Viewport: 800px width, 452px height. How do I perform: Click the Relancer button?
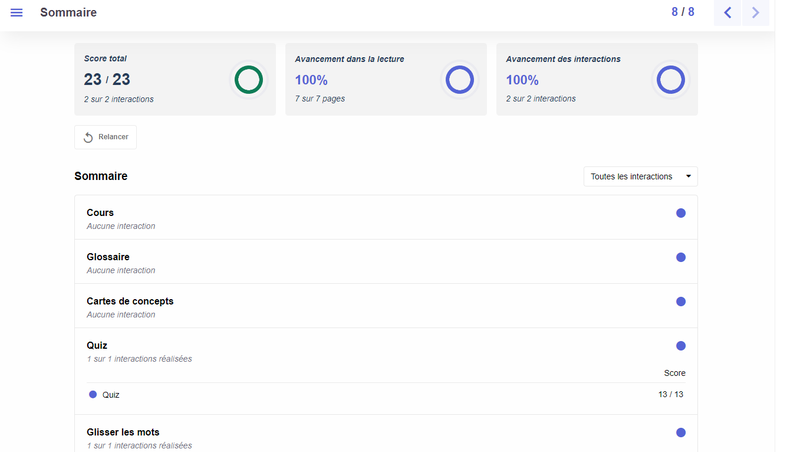click(105, 137)
